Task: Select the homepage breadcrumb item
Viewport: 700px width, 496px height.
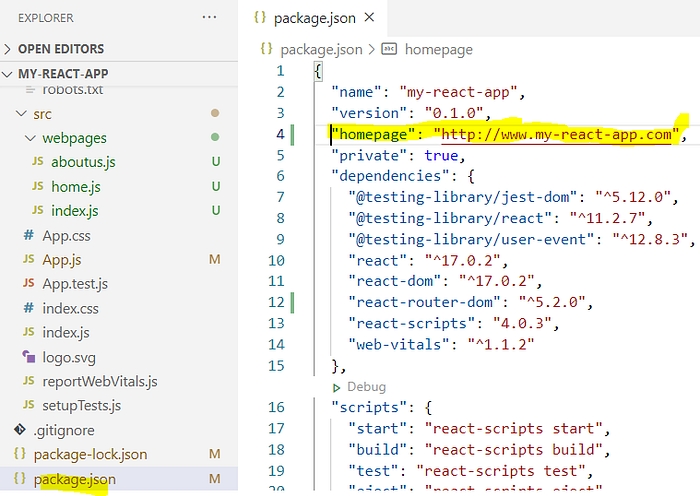Action: point(438,48)
